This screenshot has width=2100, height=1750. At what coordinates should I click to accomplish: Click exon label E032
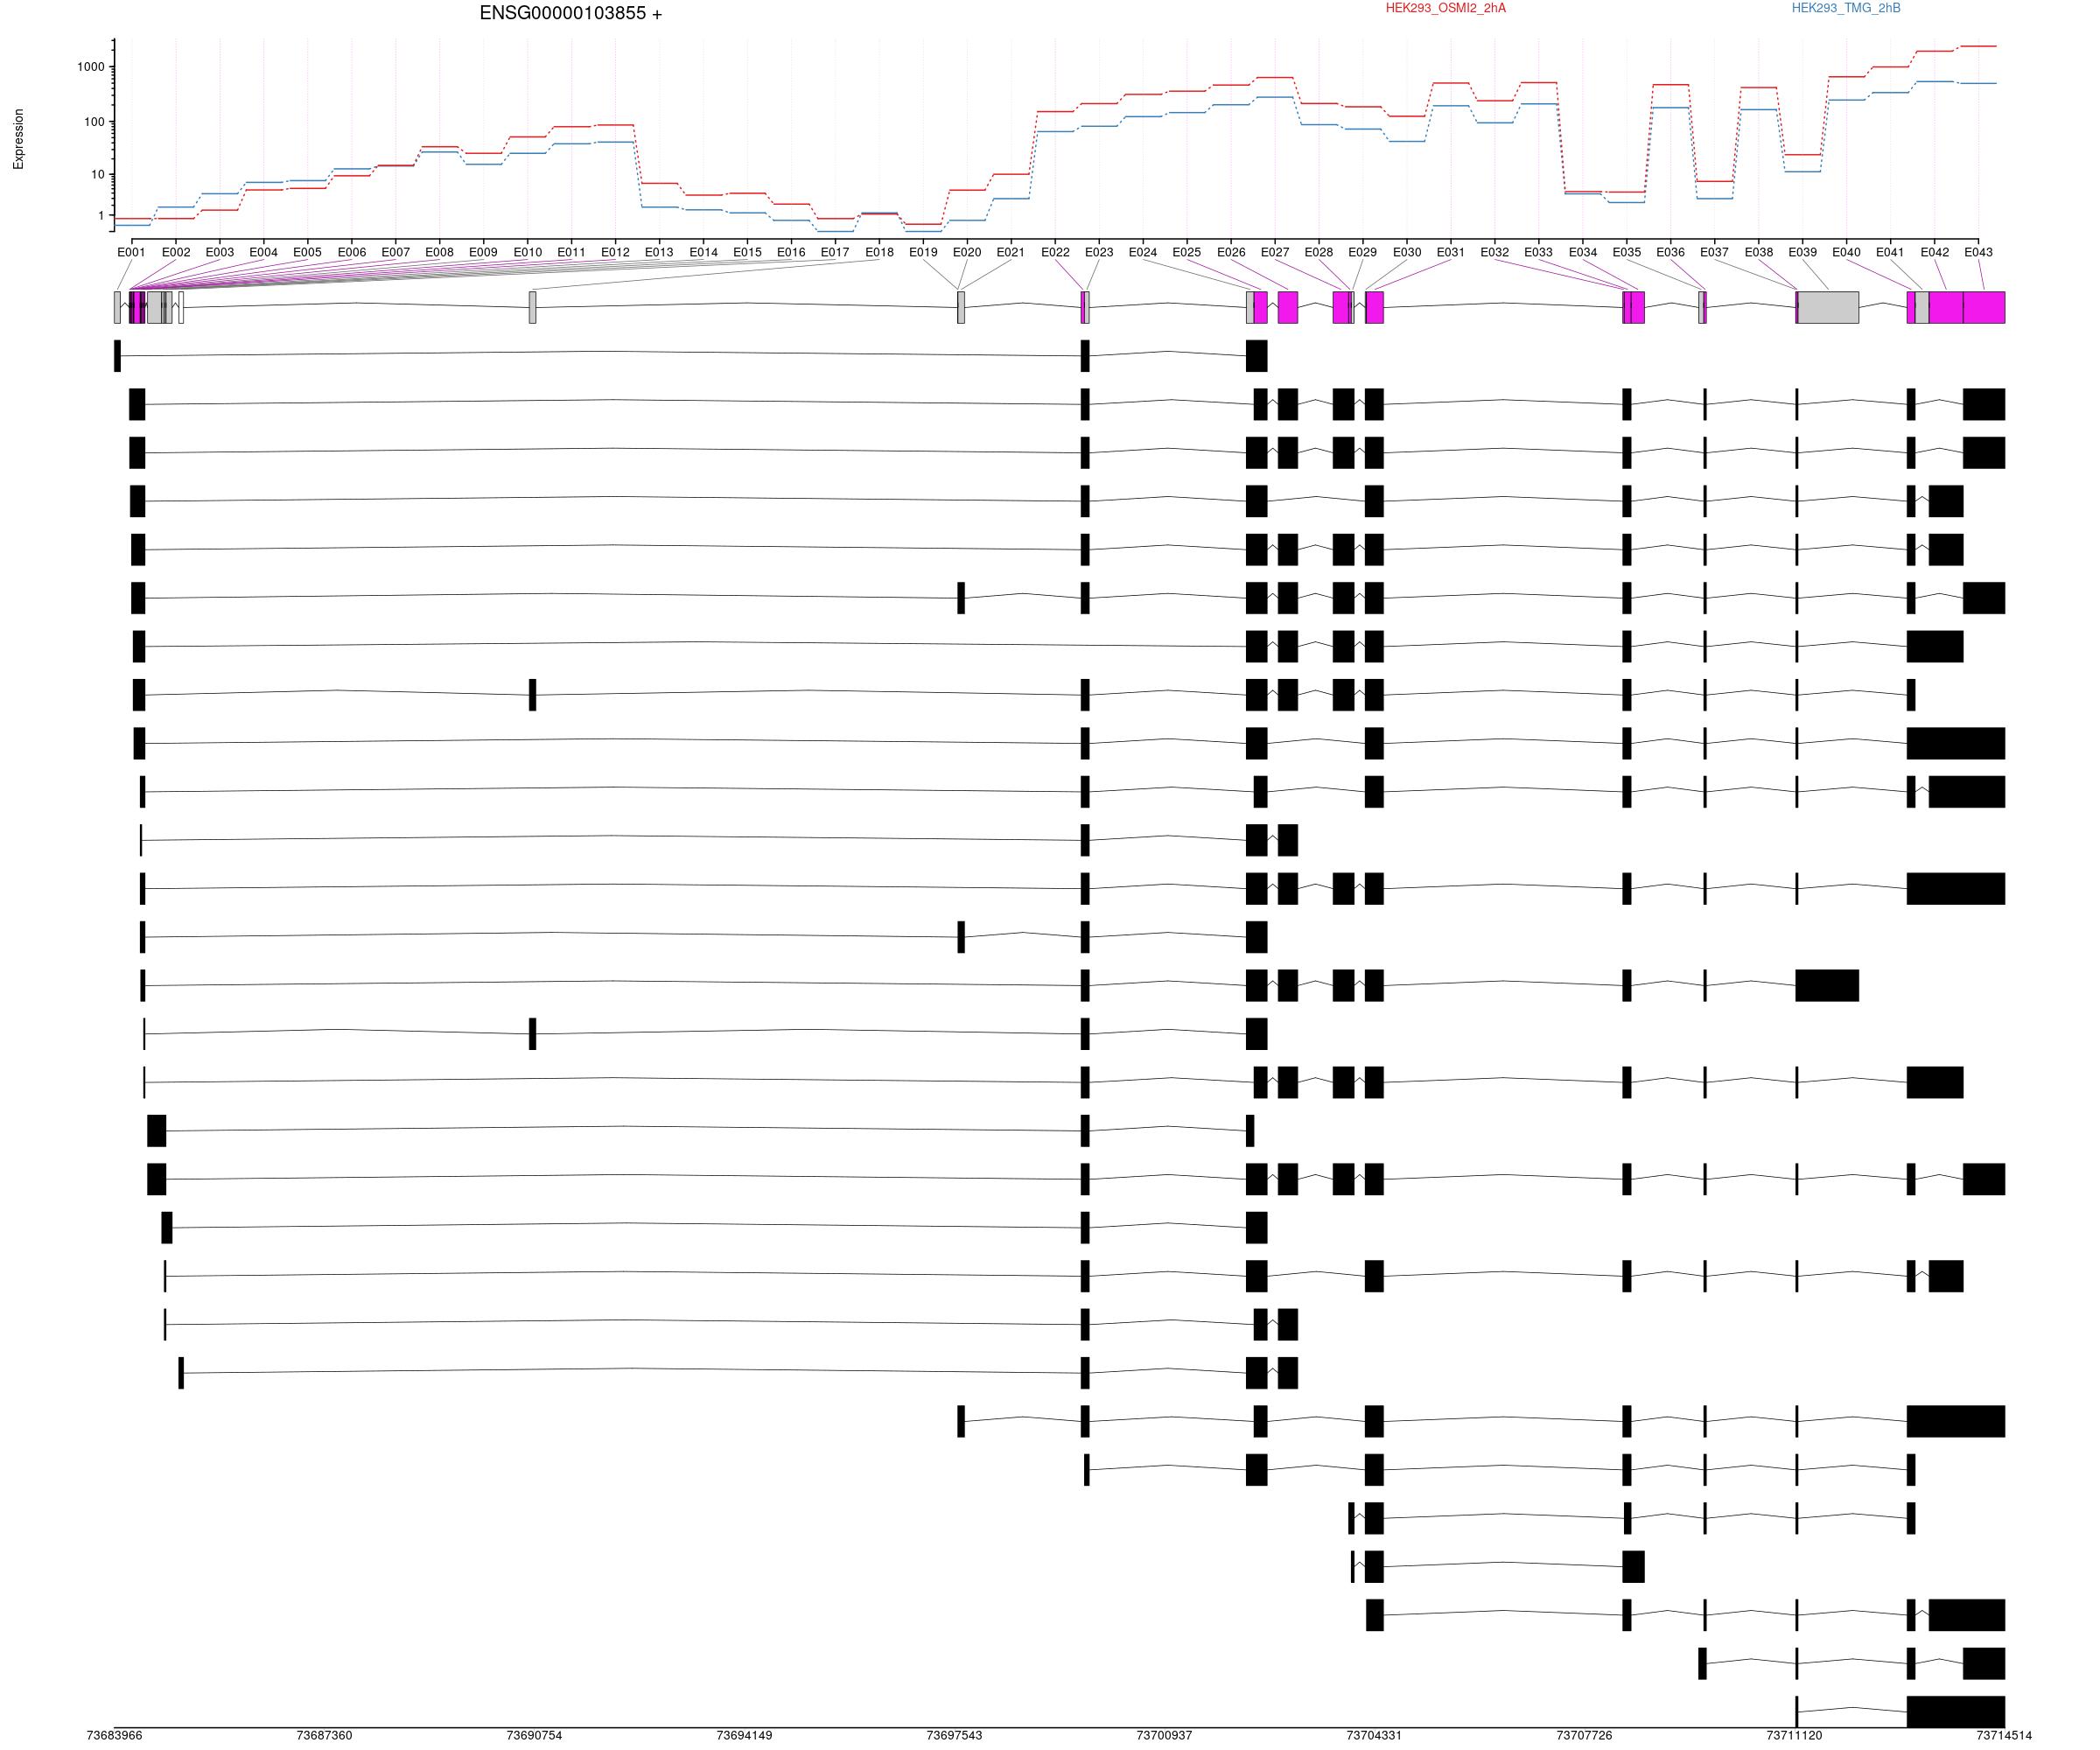(x=1495, y=253)
